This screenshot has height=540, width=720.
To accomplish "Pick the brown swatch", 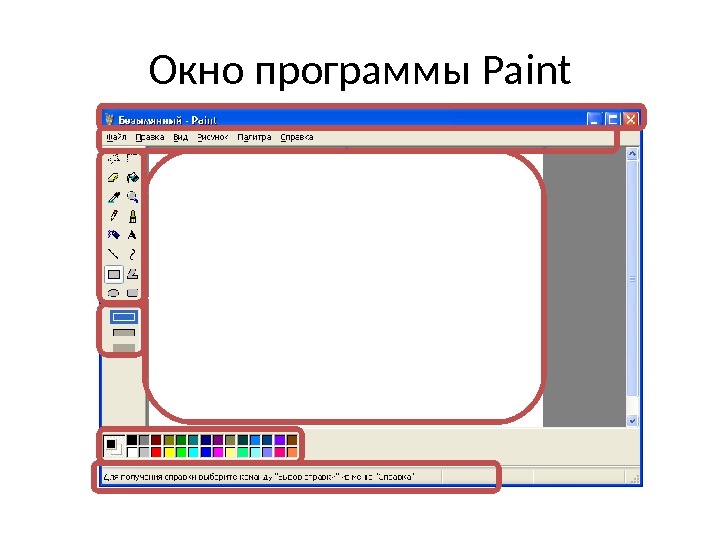I will click(292, 440).
